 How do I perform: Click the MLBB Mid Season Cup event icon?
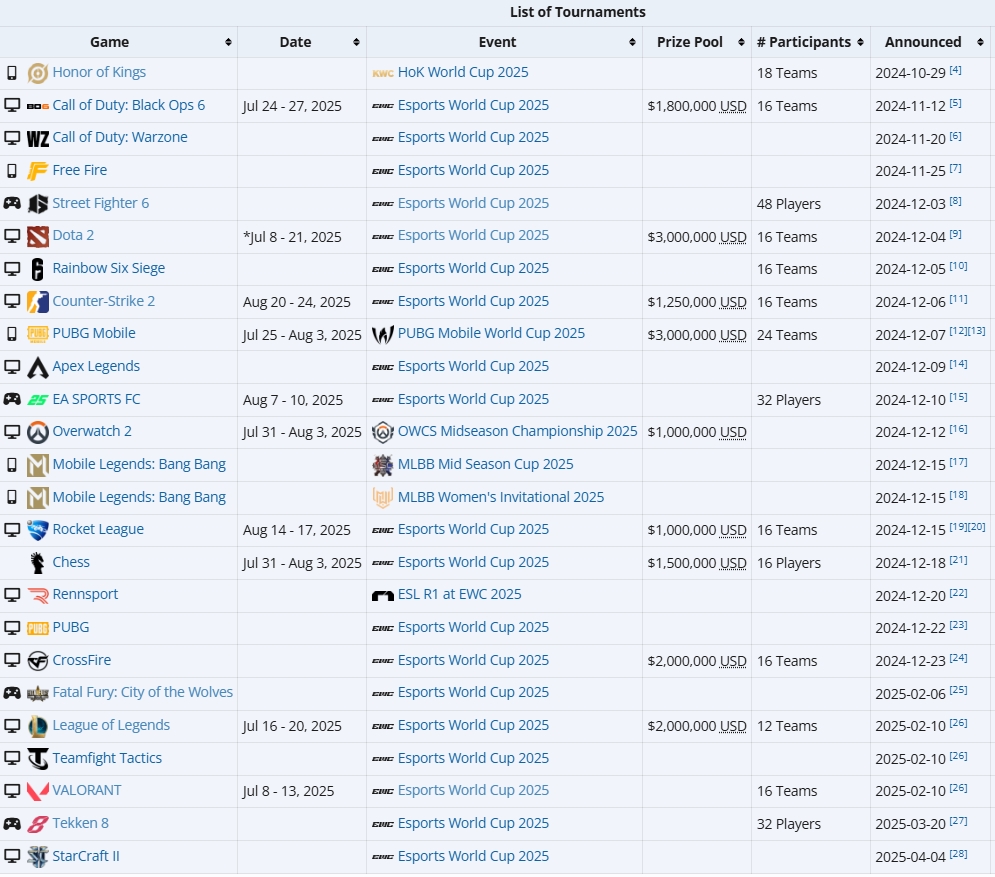[382, 465]
